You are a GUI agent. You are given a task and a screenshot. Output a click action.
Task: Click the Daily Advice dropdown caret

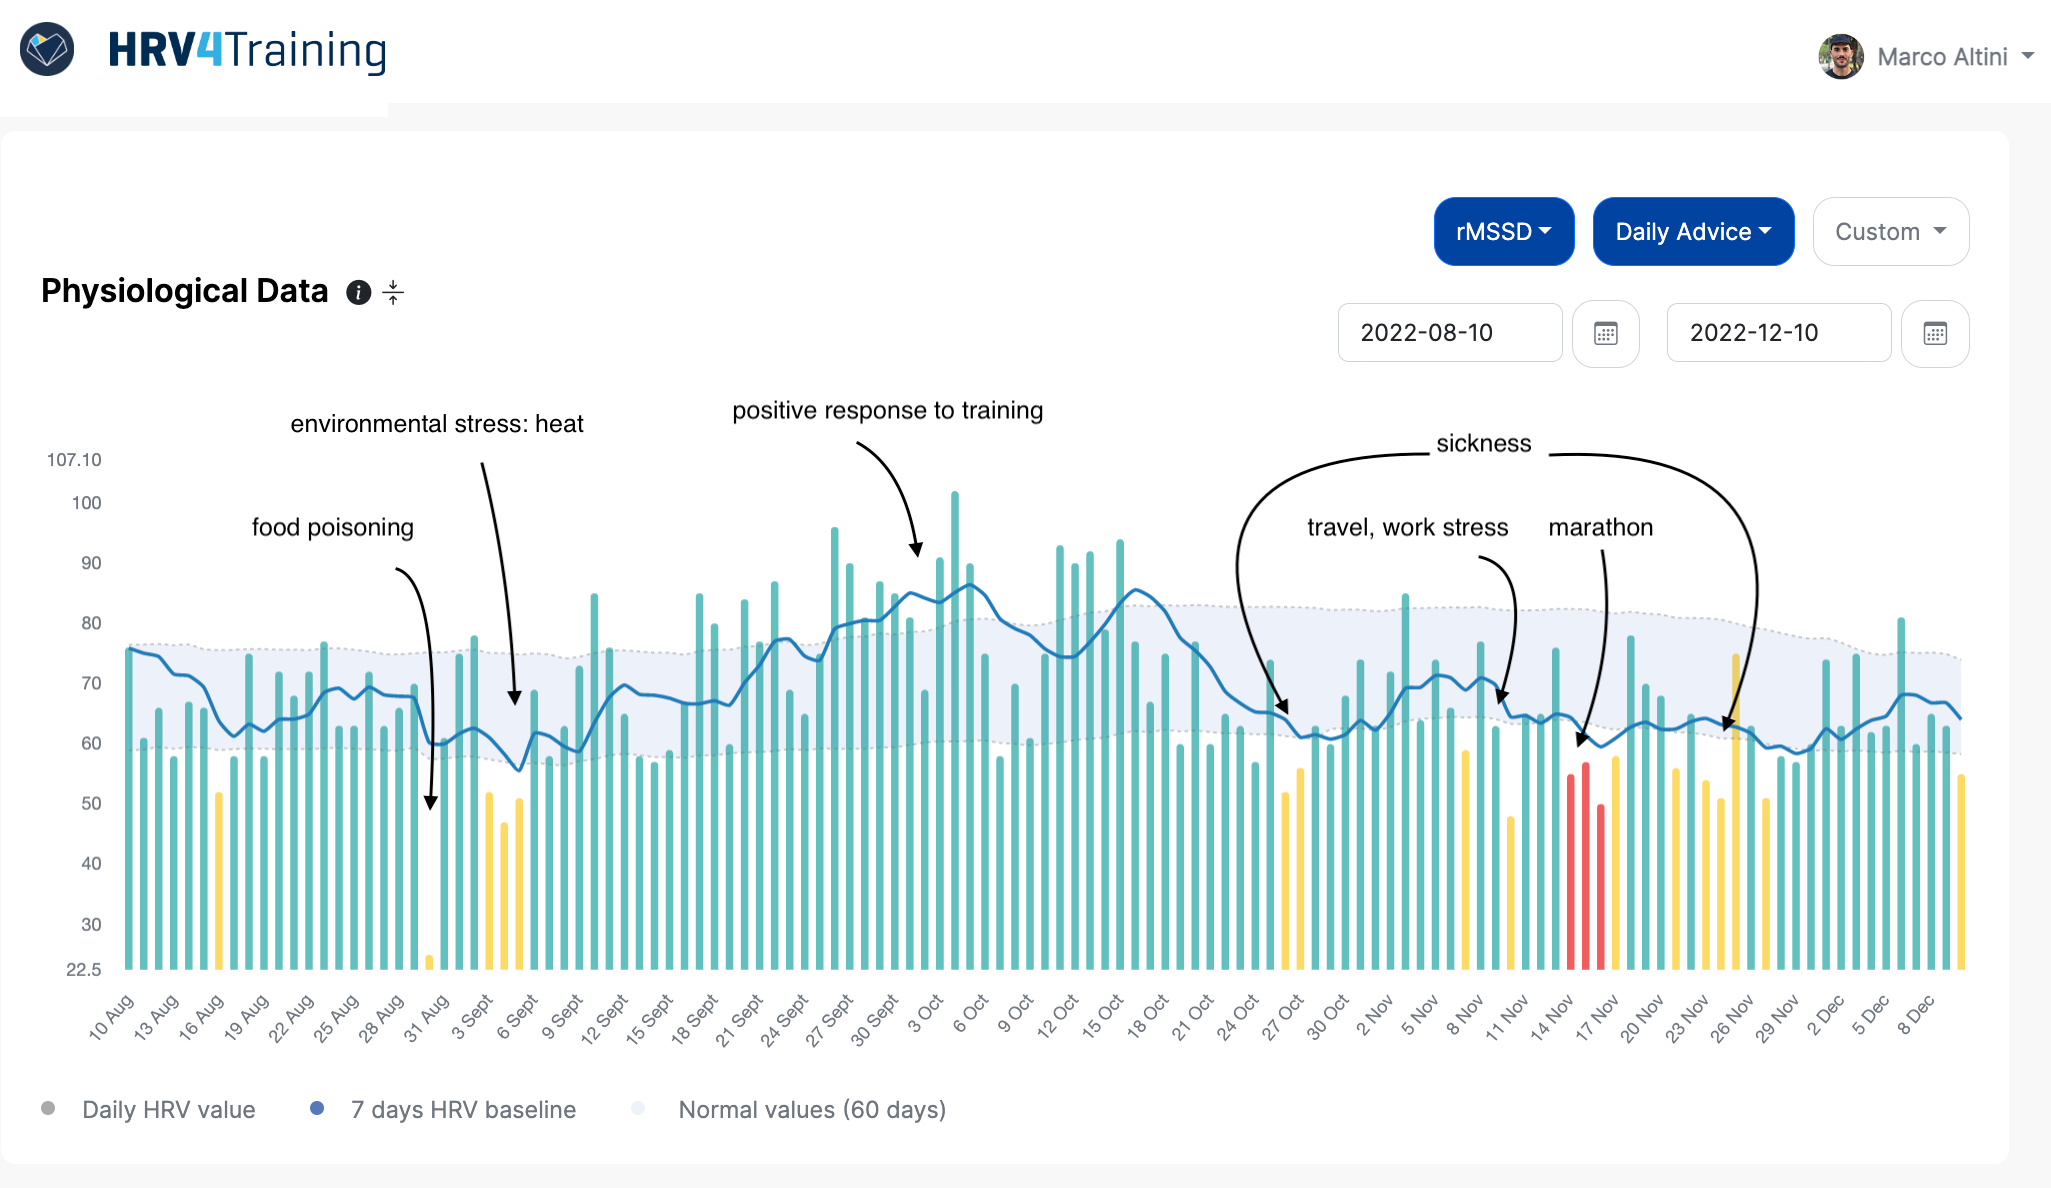click(1766, 231)
